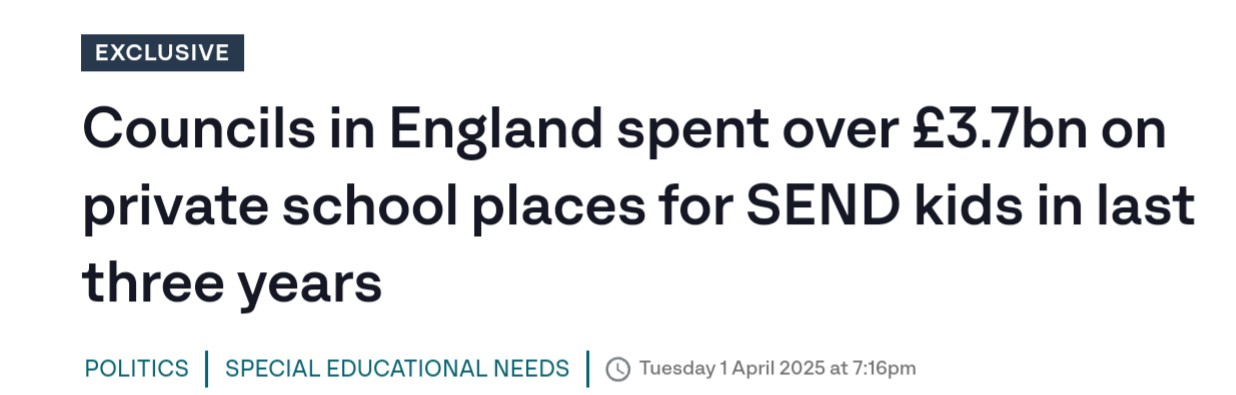Click the clock icon beside the date
The height and width of the screenshot is (395, 1236).
(x=619, y=368)
